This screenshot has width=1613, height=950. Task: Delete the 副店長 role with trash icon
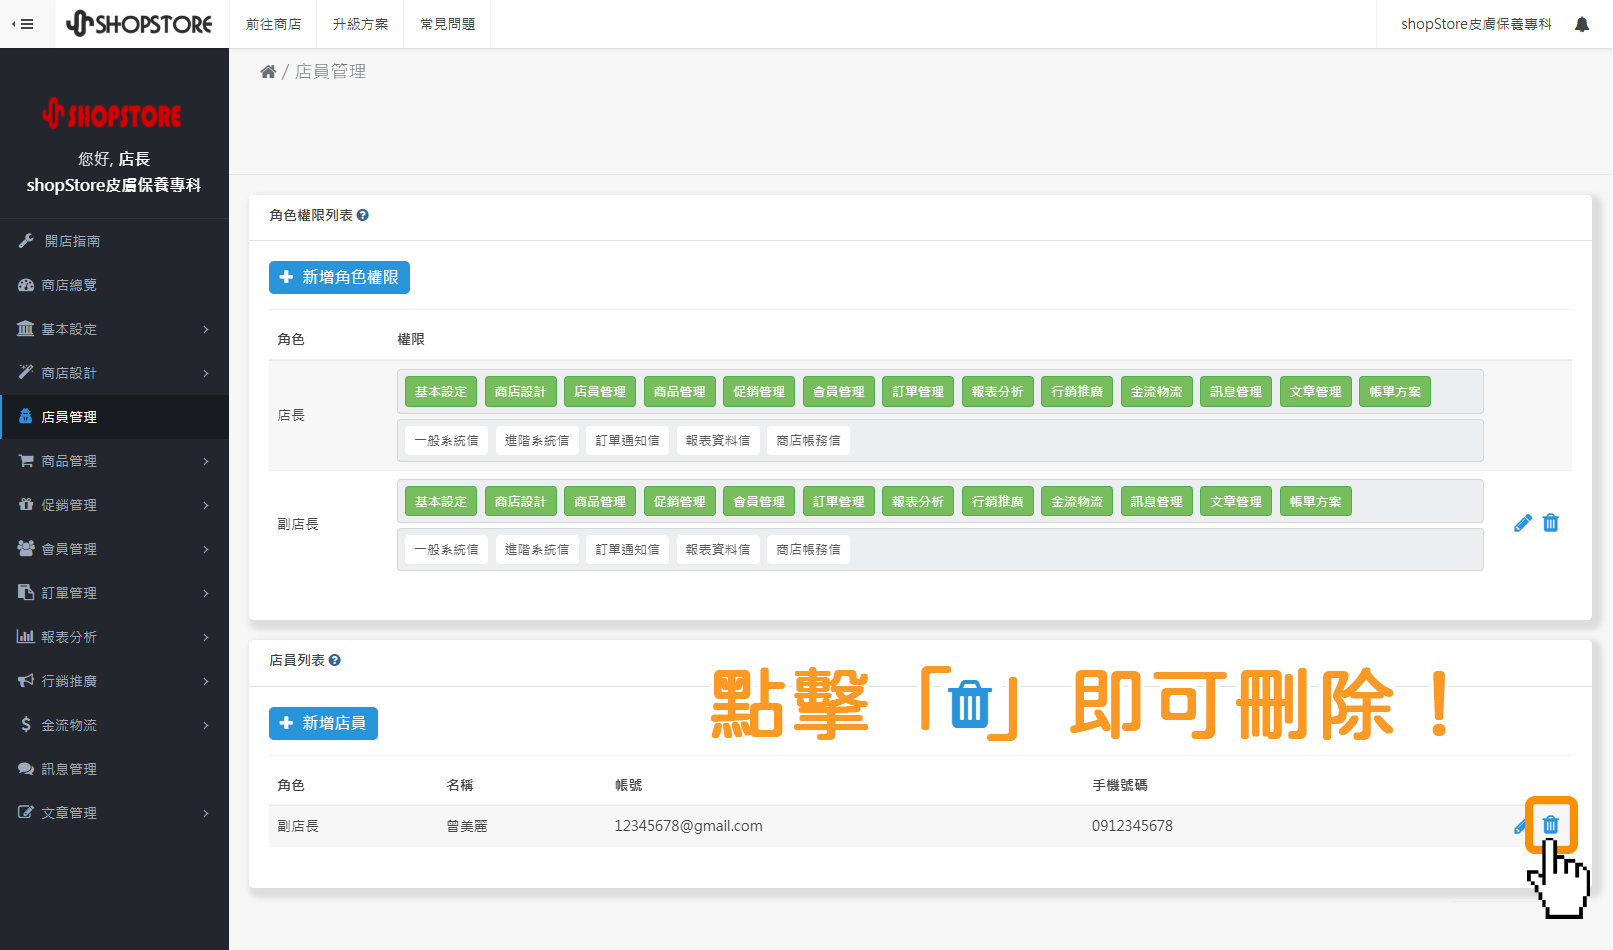pos(1551,523)
